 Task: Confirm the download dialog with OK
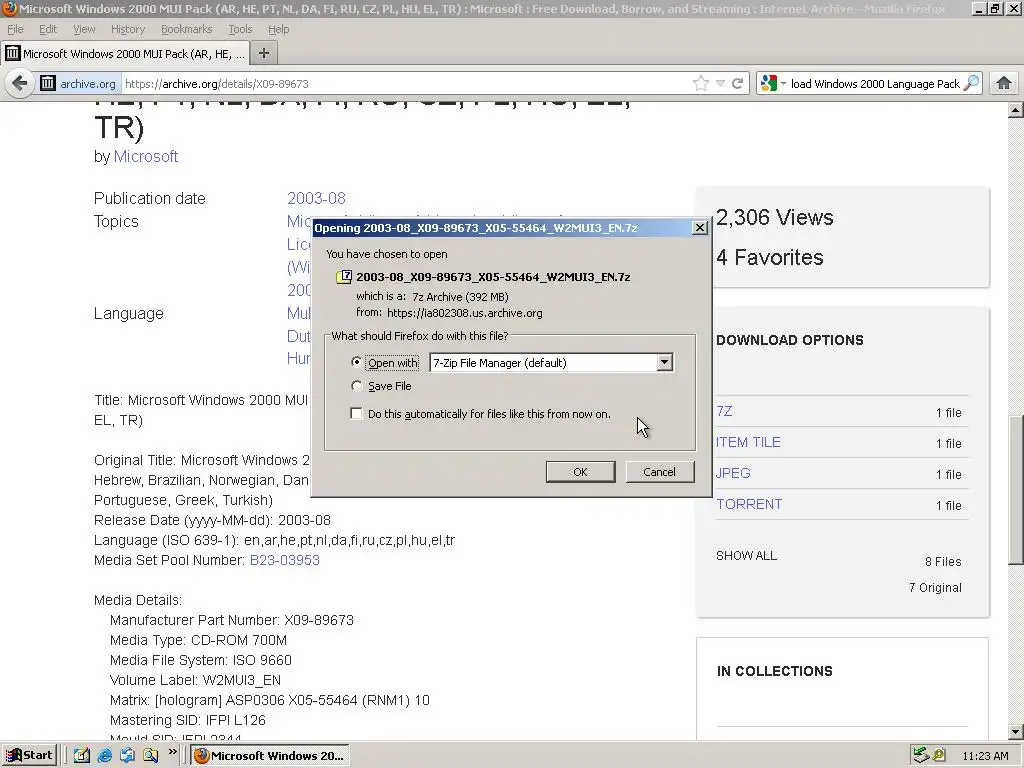(581, 472)
